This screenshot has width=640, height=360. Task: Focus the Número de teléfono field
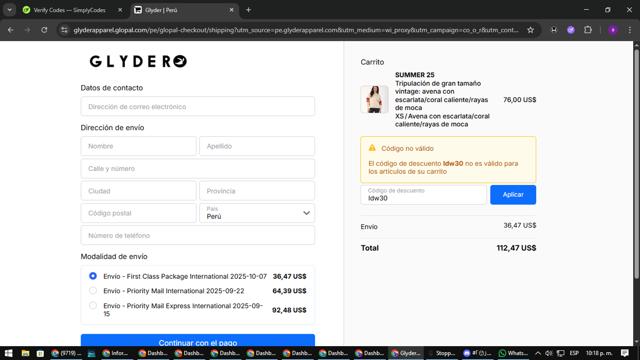198,236
